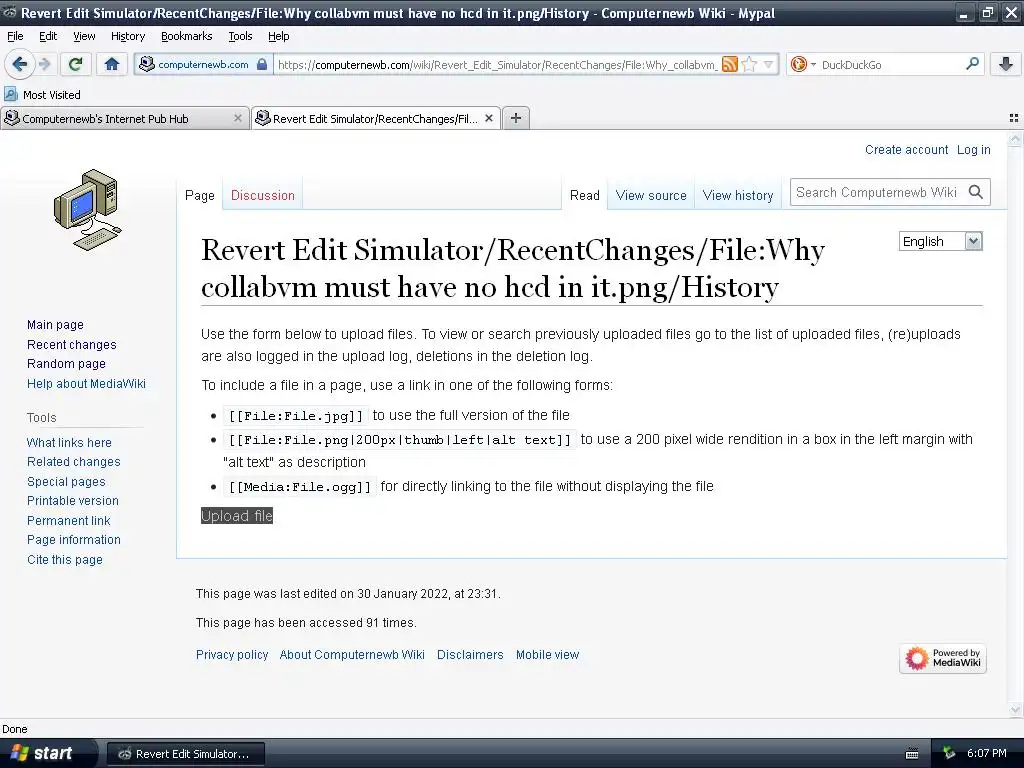Switch to Mobile view link
The height and width of the screenshot is (768, 1024).
pyautogui.click(x=547, y=654)
